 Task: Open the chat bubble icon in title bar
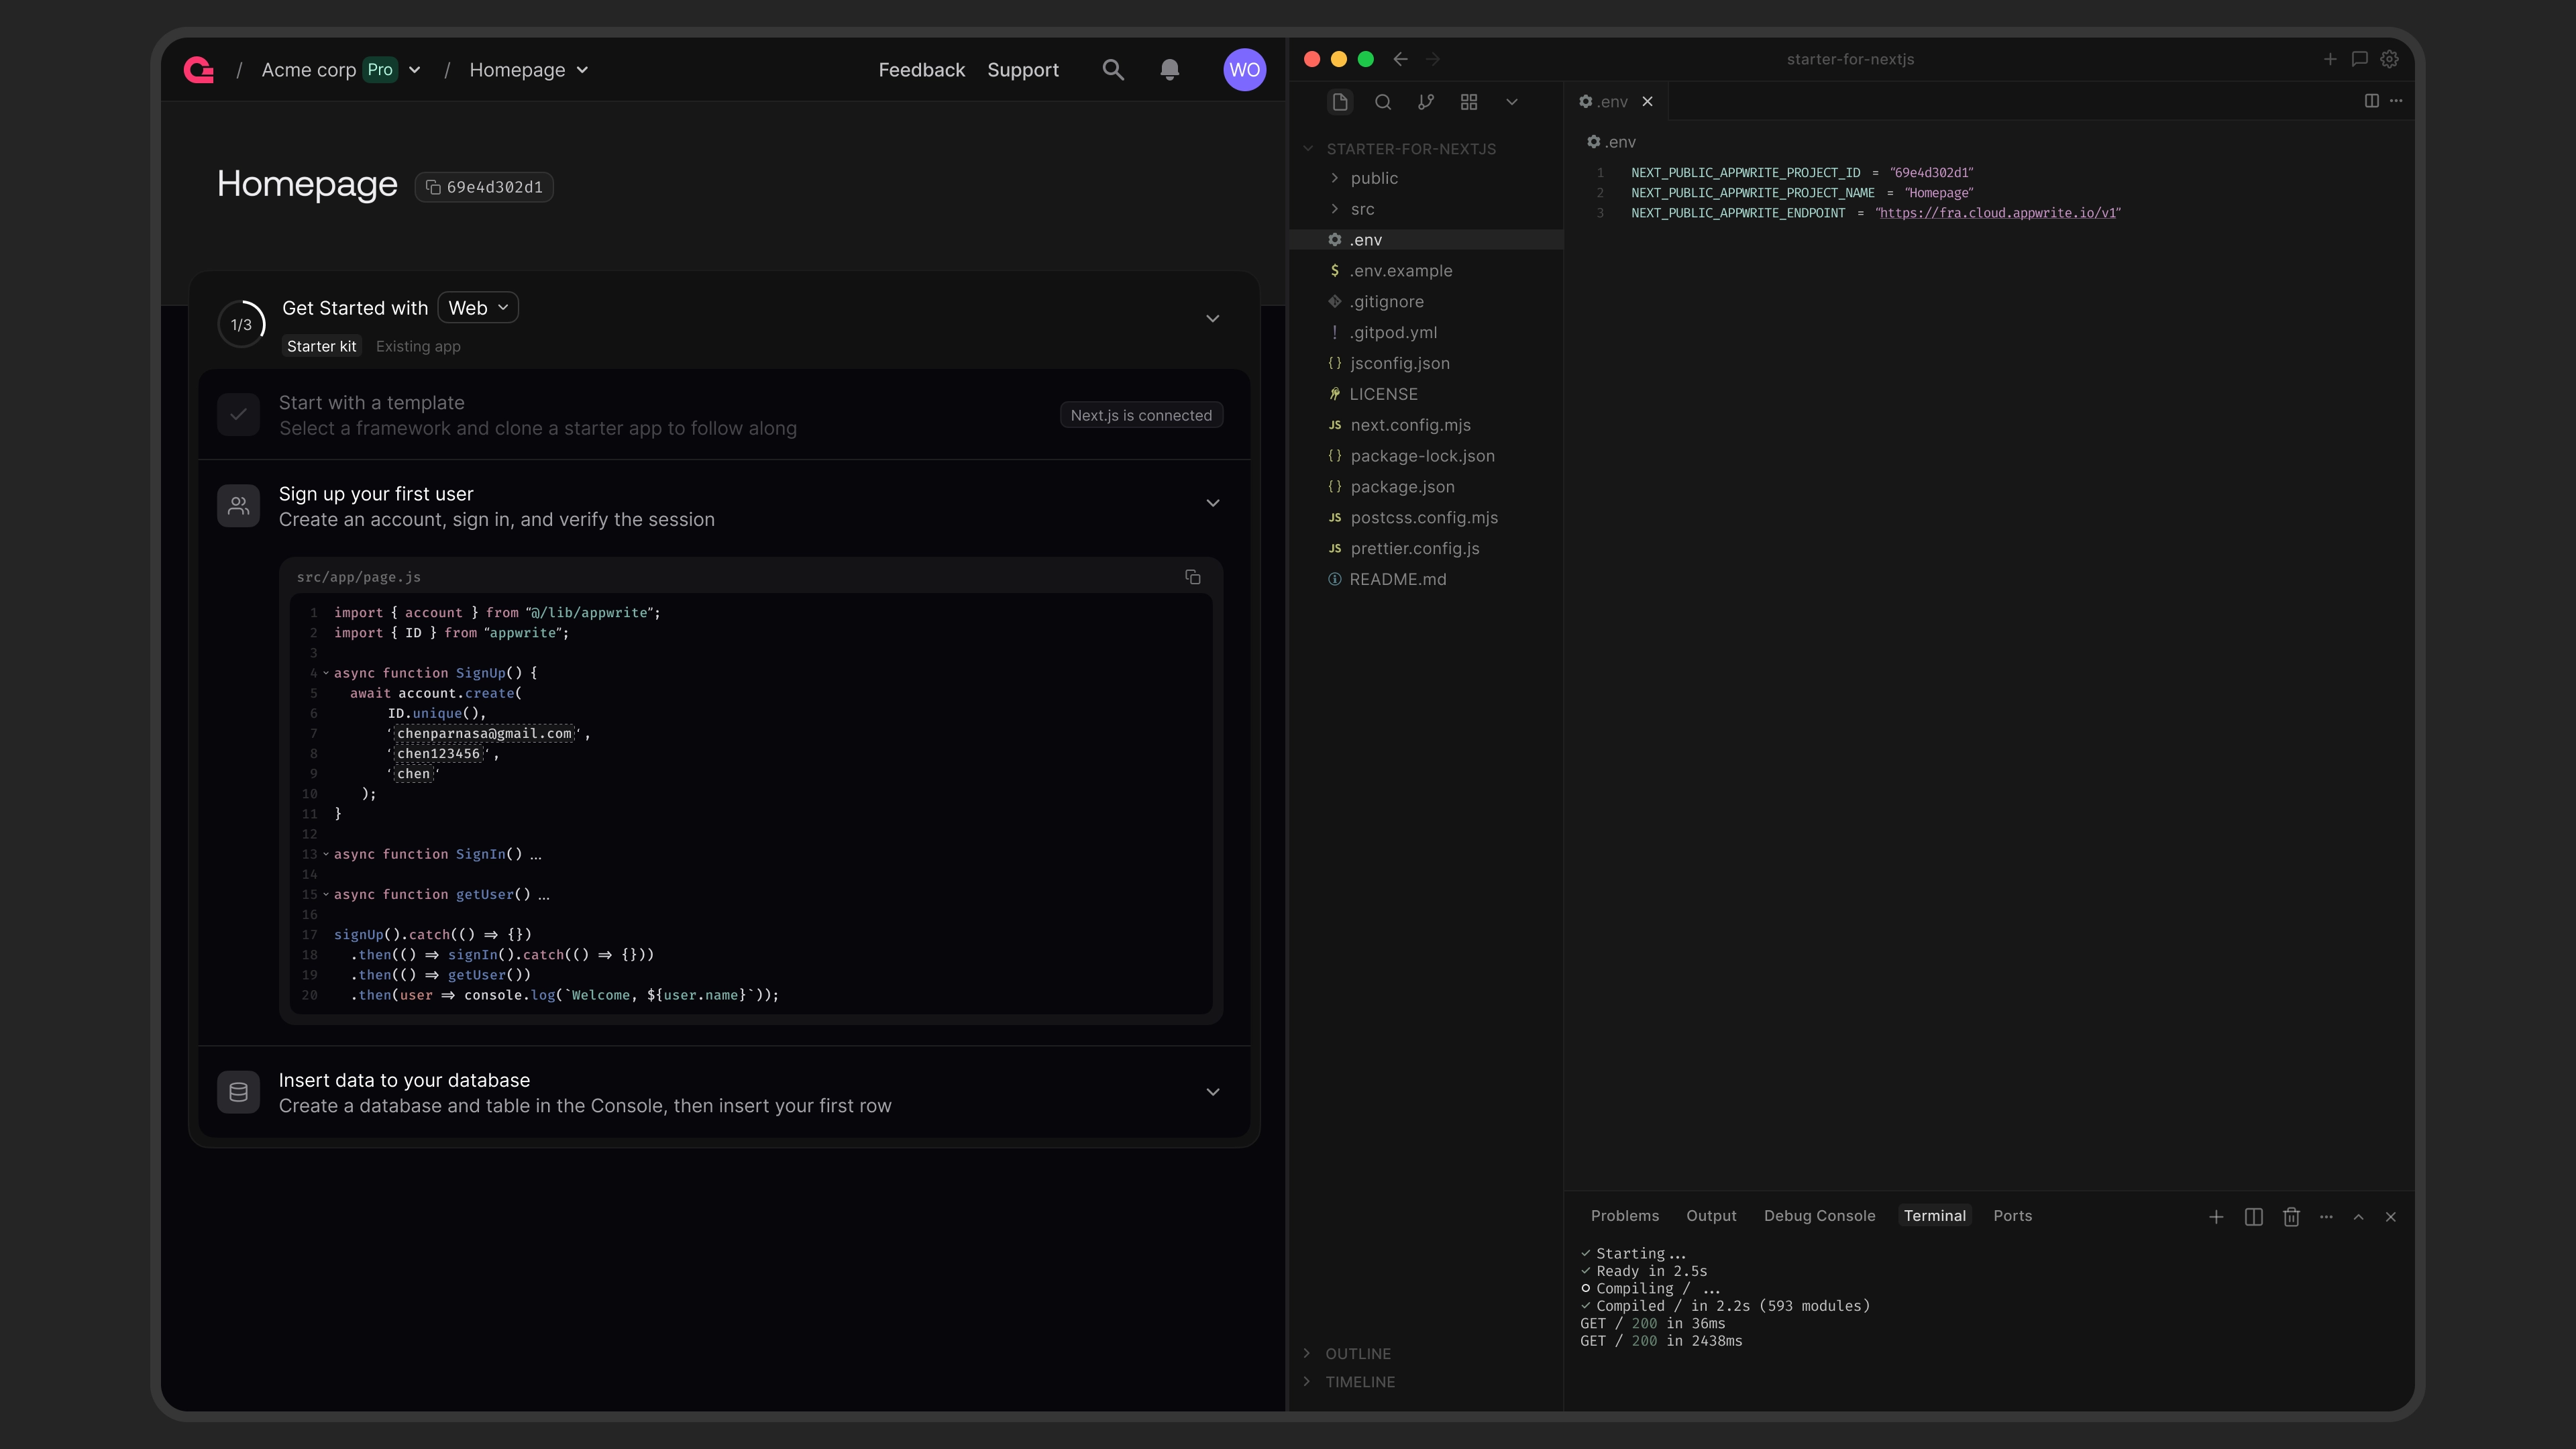2360,59
